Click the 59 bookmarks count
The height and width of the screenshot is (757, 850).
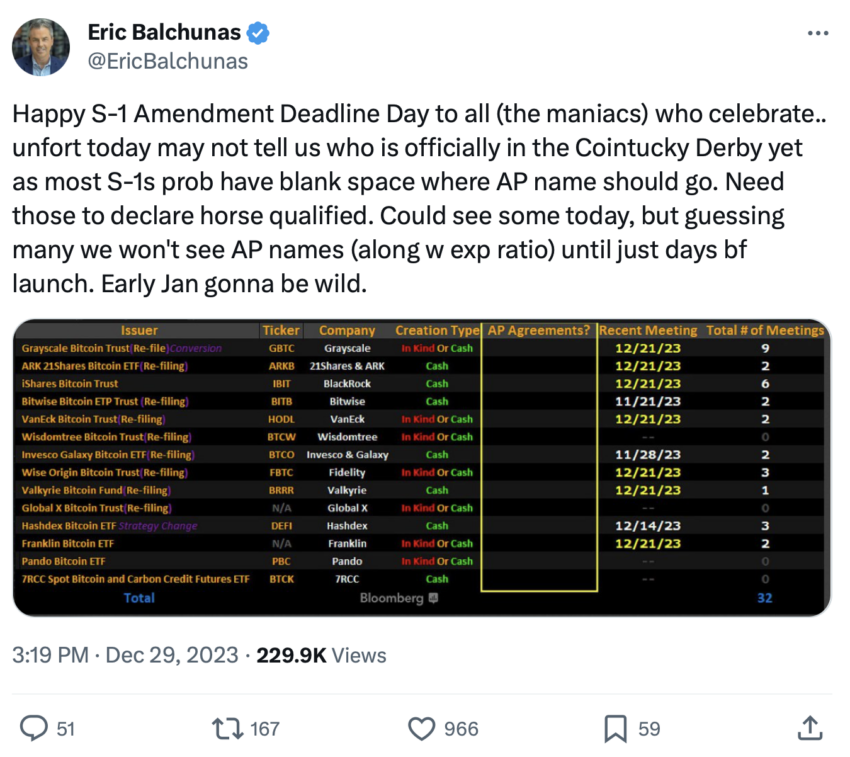pos(649,729)
